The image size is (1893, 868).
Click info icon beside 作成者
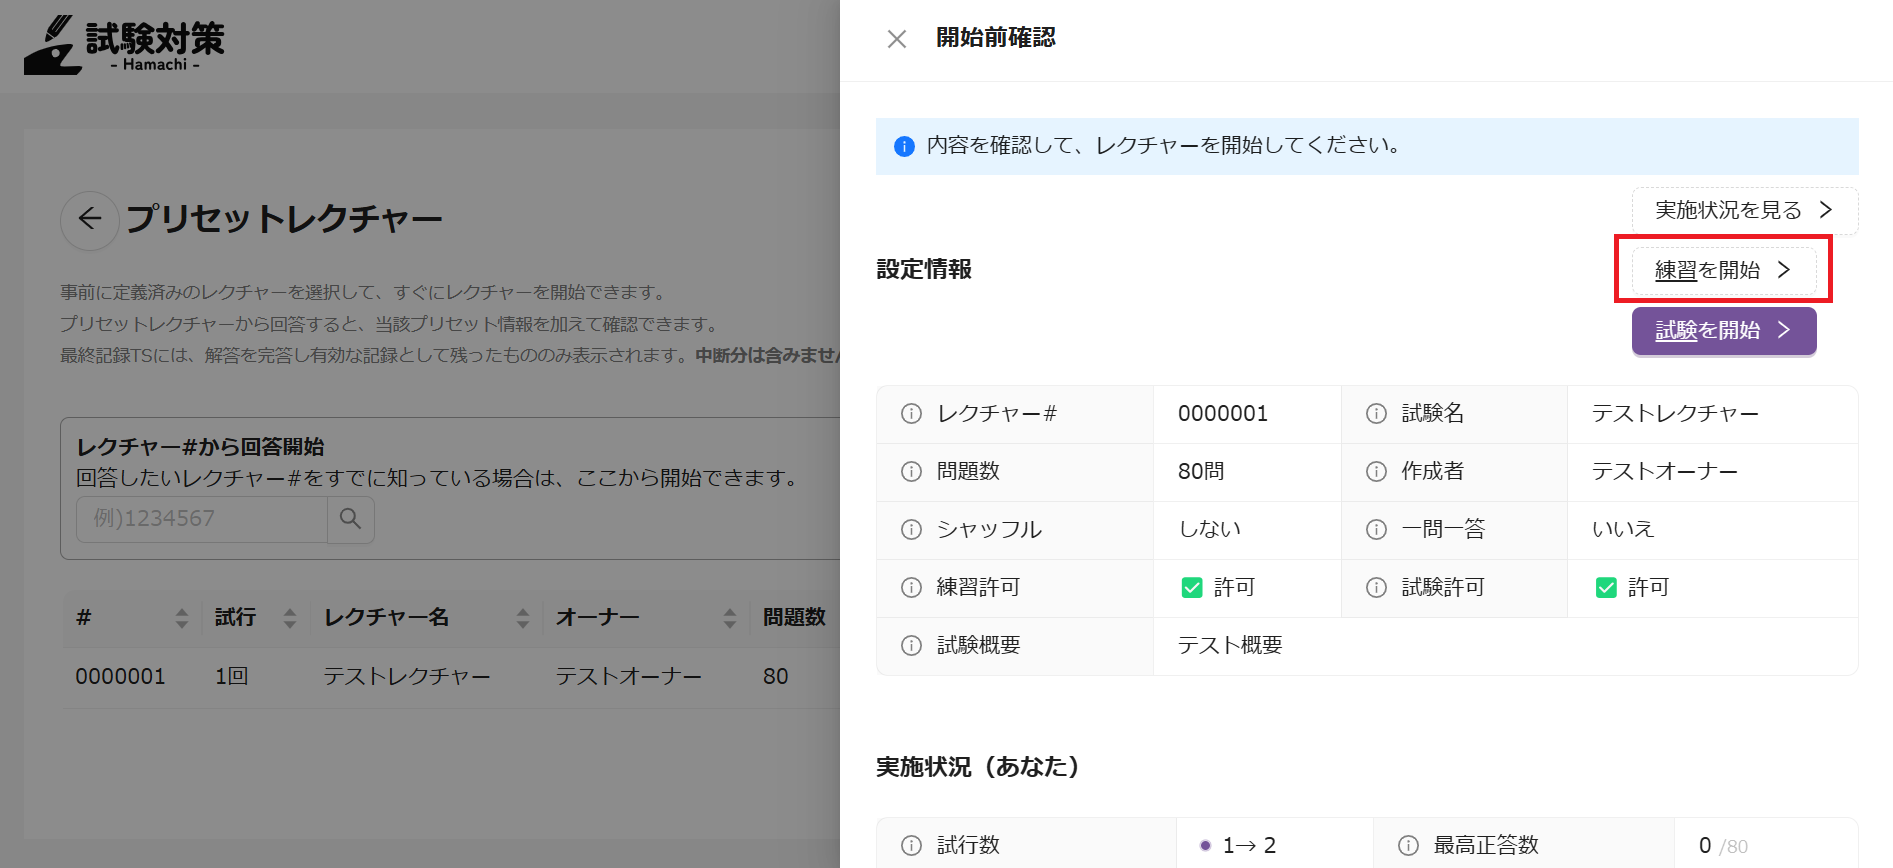tap(1376, 472)
